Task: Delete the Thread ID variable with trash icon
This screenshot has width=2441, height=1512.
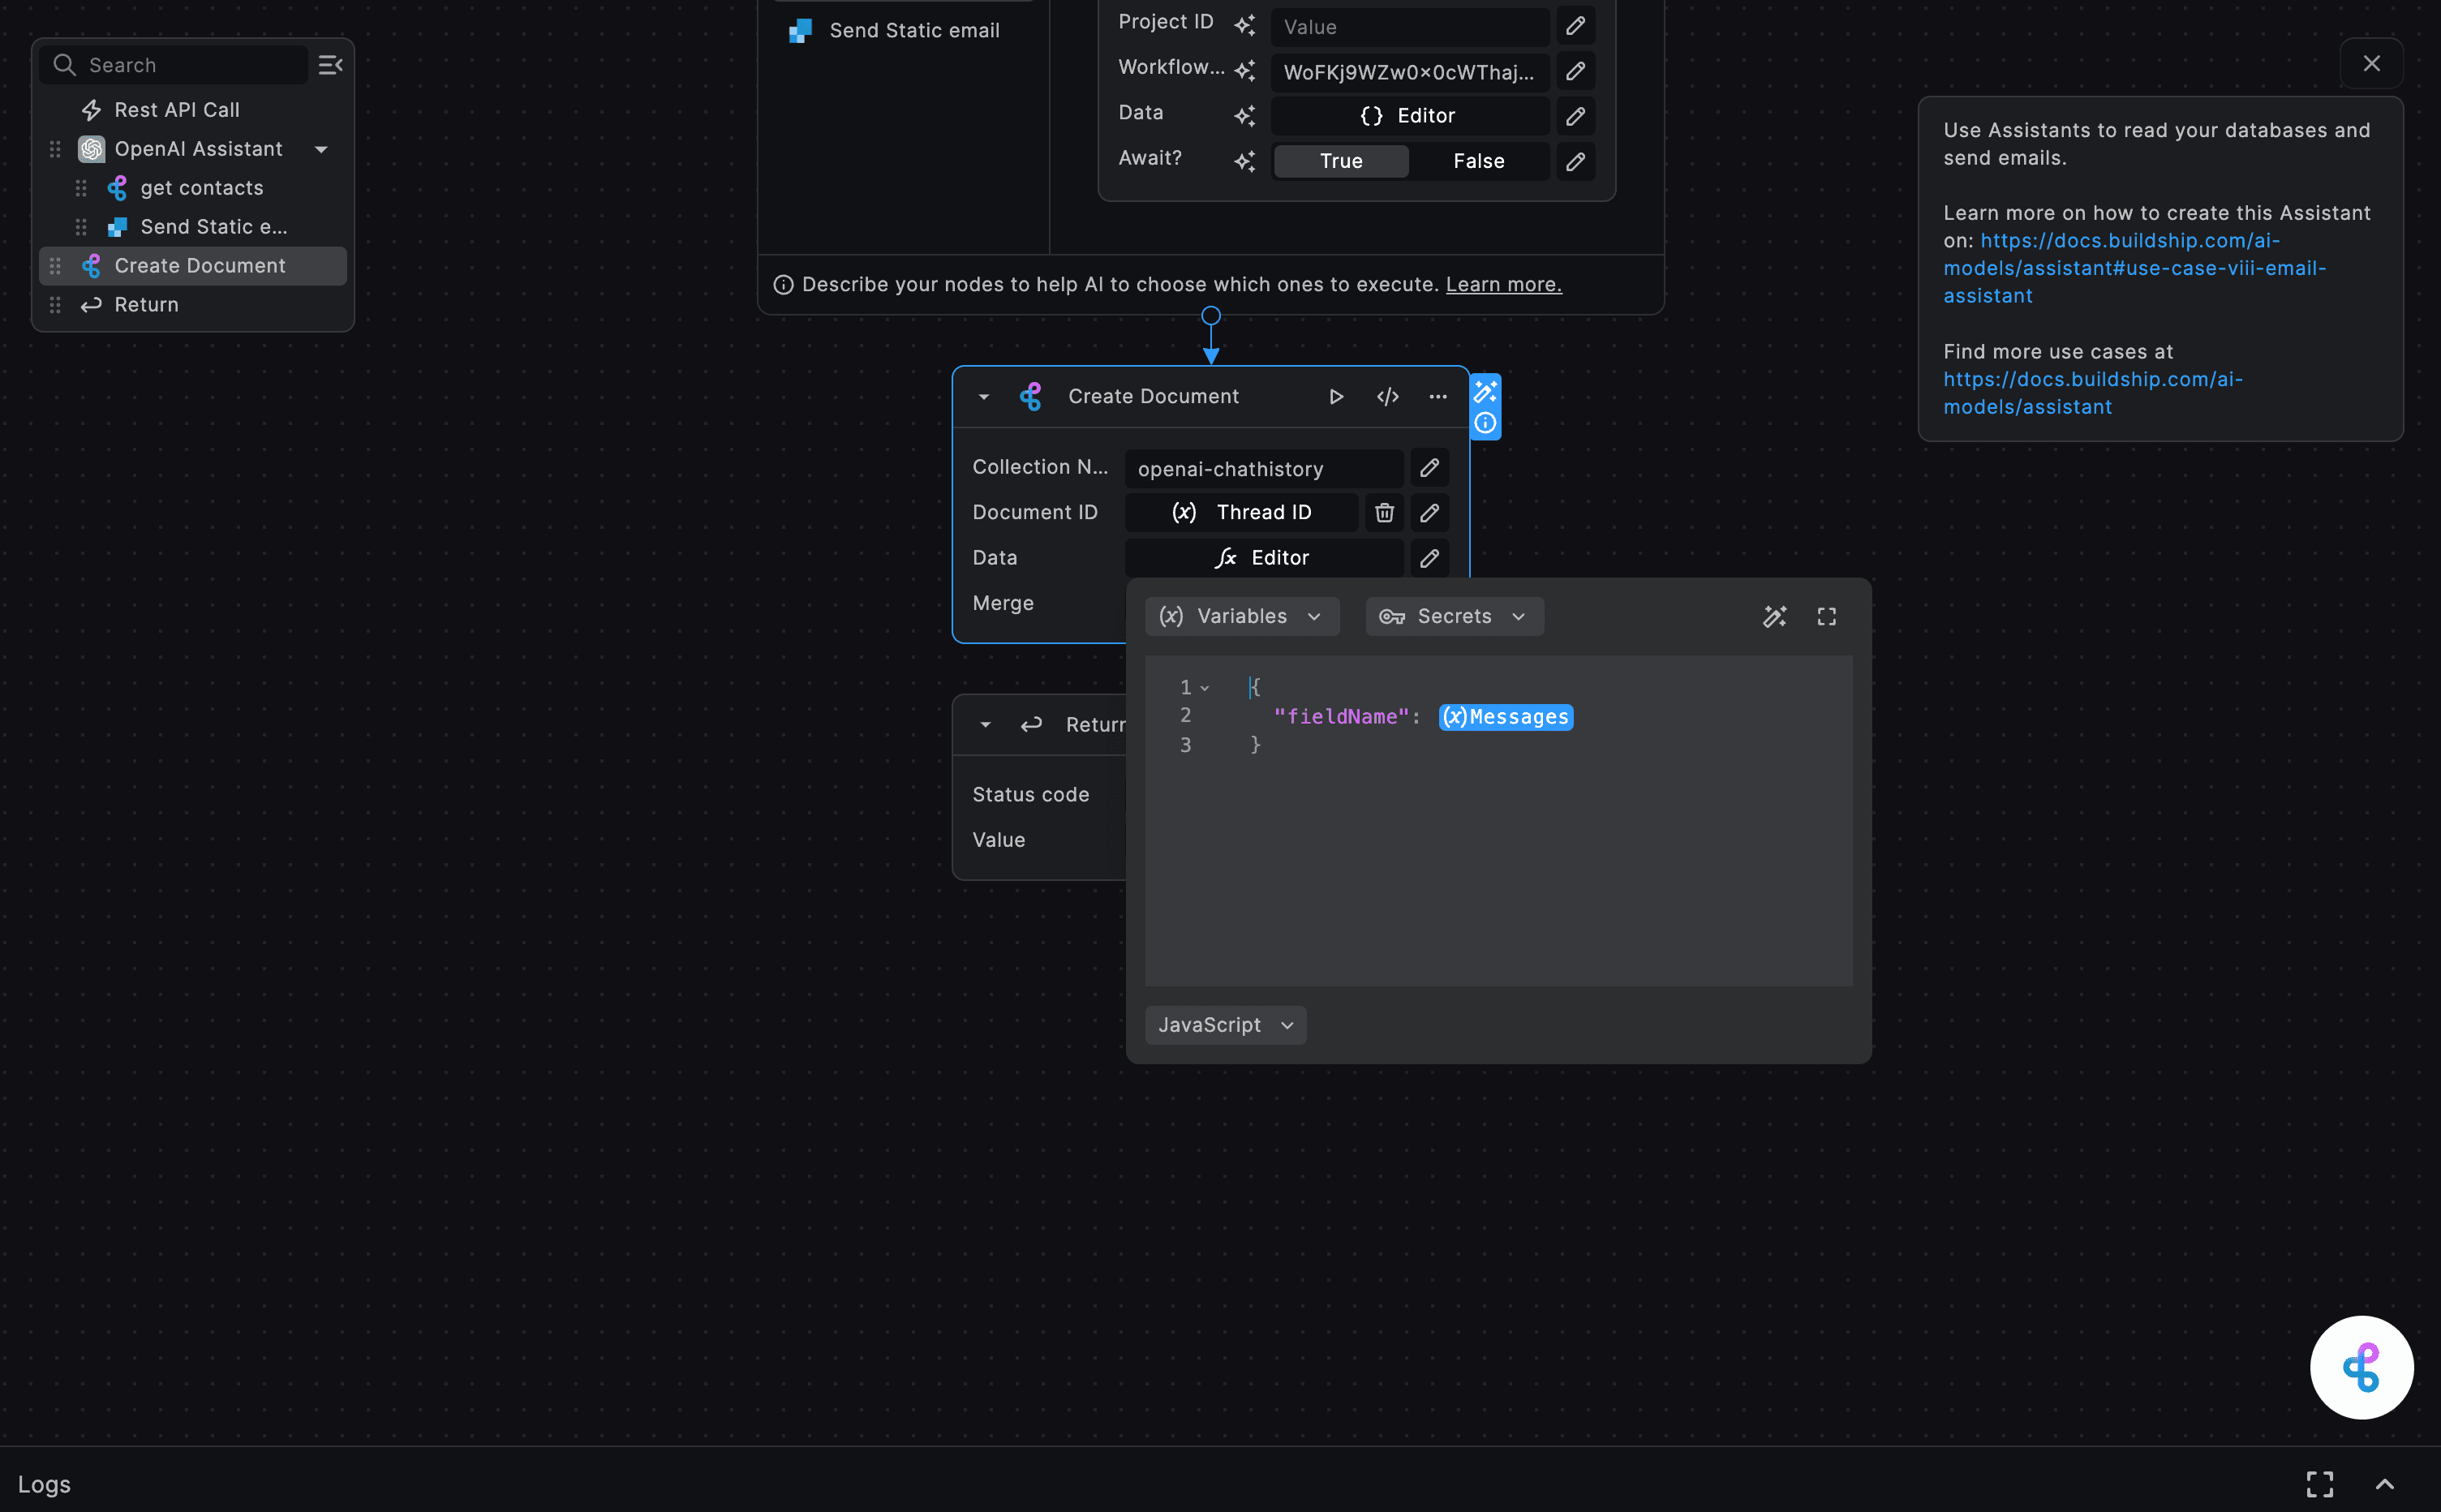Action: [x=1383, y=512]
